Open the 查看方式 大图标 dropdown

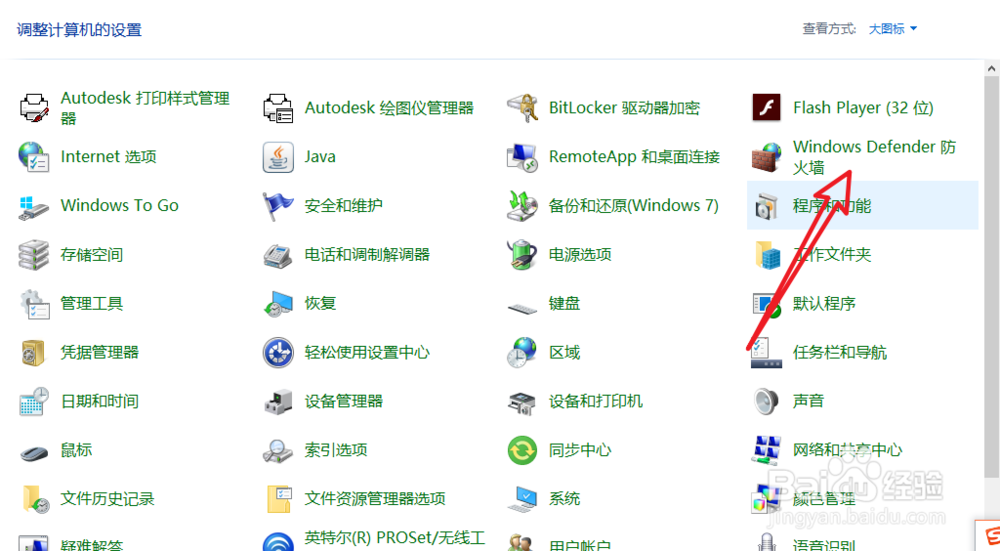pyautogui.click(x=892, y=29)
